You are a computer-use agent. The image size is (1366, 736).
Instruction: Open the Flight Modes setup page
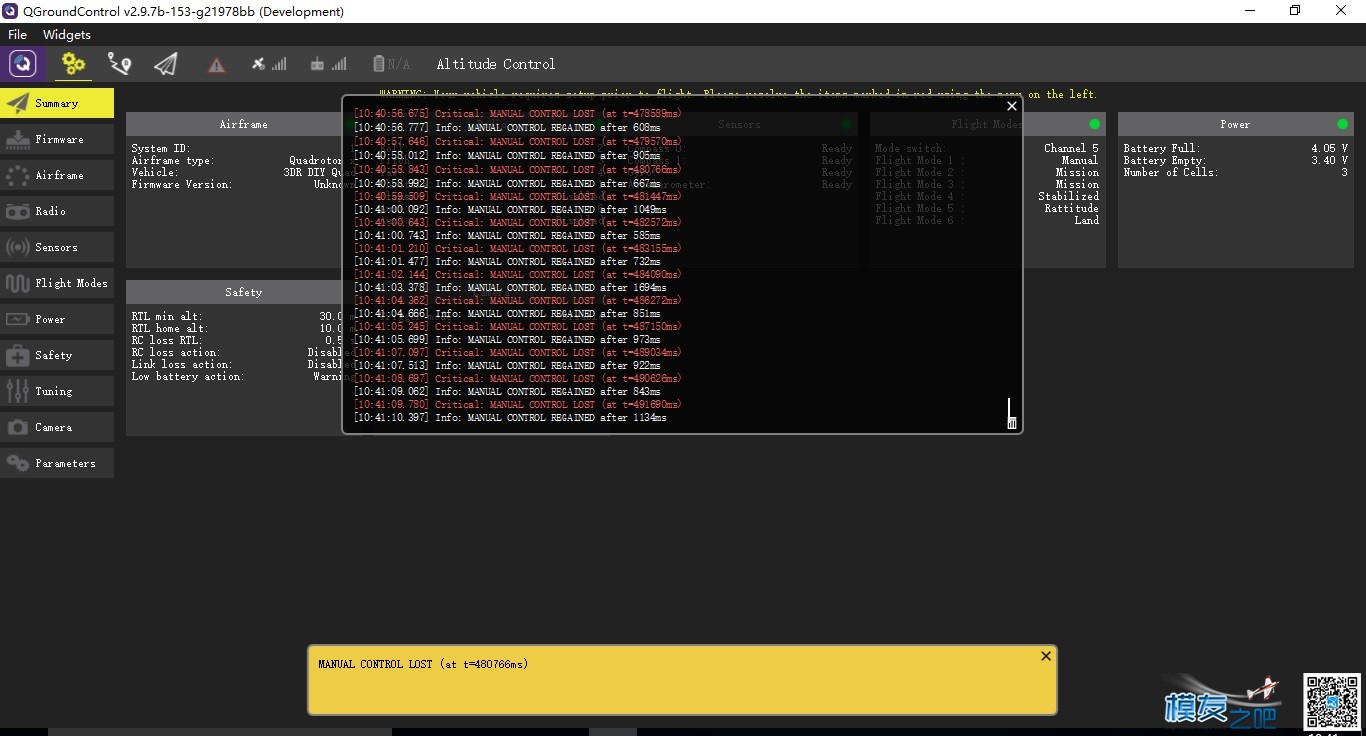pos(57,283)
